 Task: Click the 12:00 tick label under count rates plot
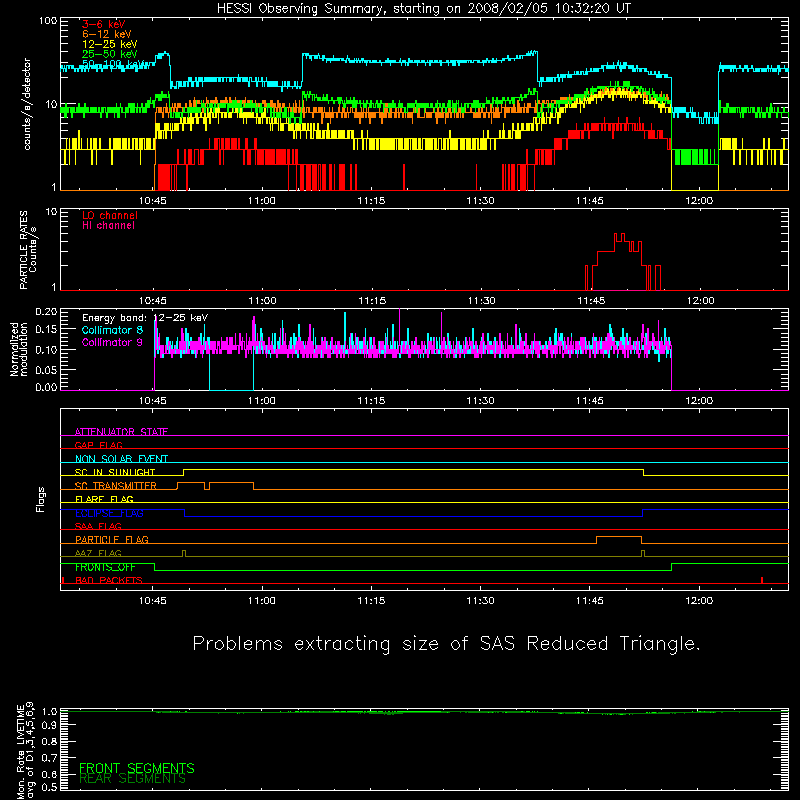point(699,201)
